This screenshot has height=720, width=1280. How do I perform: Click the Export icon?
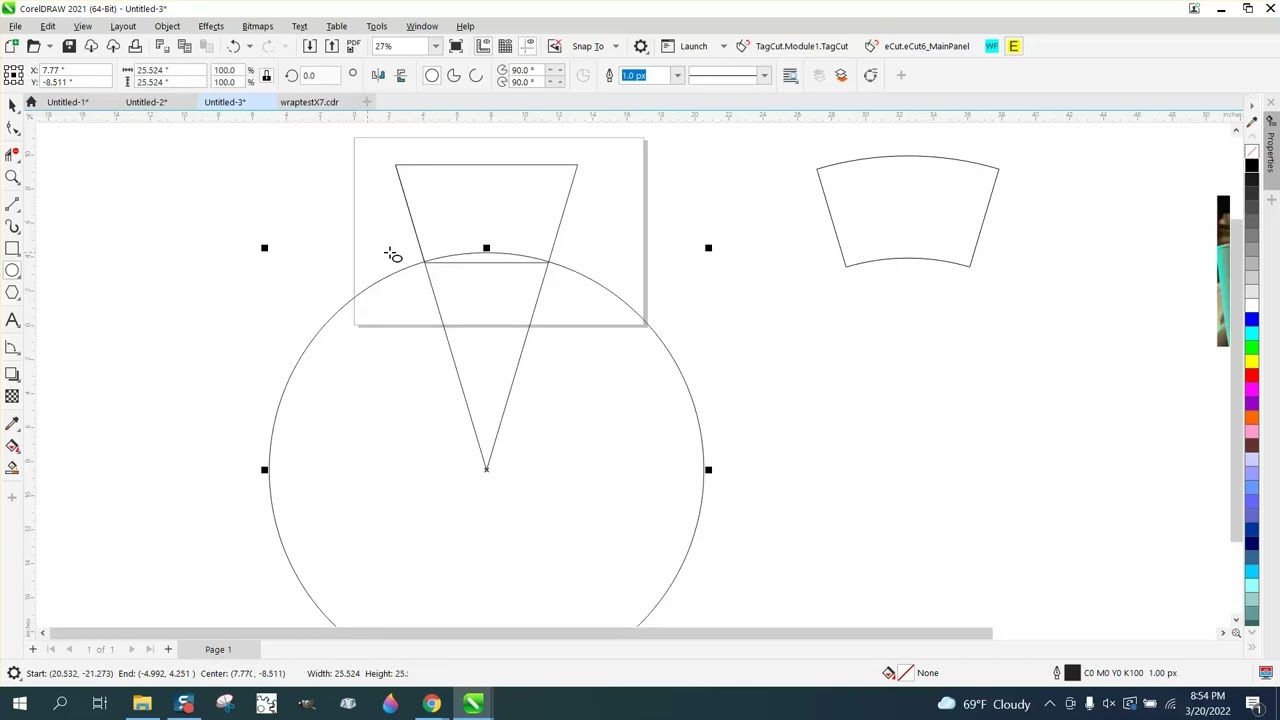click(332, 46)
